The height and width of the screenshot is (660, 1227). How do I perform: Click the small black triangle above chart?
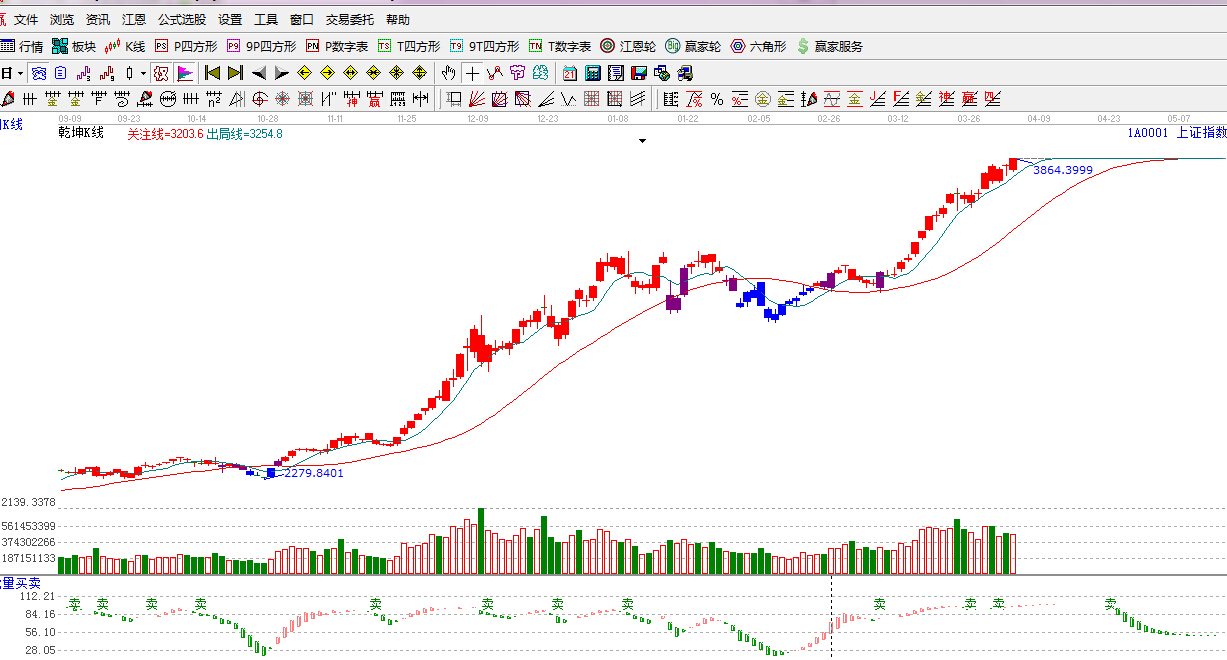click(642, 141)
